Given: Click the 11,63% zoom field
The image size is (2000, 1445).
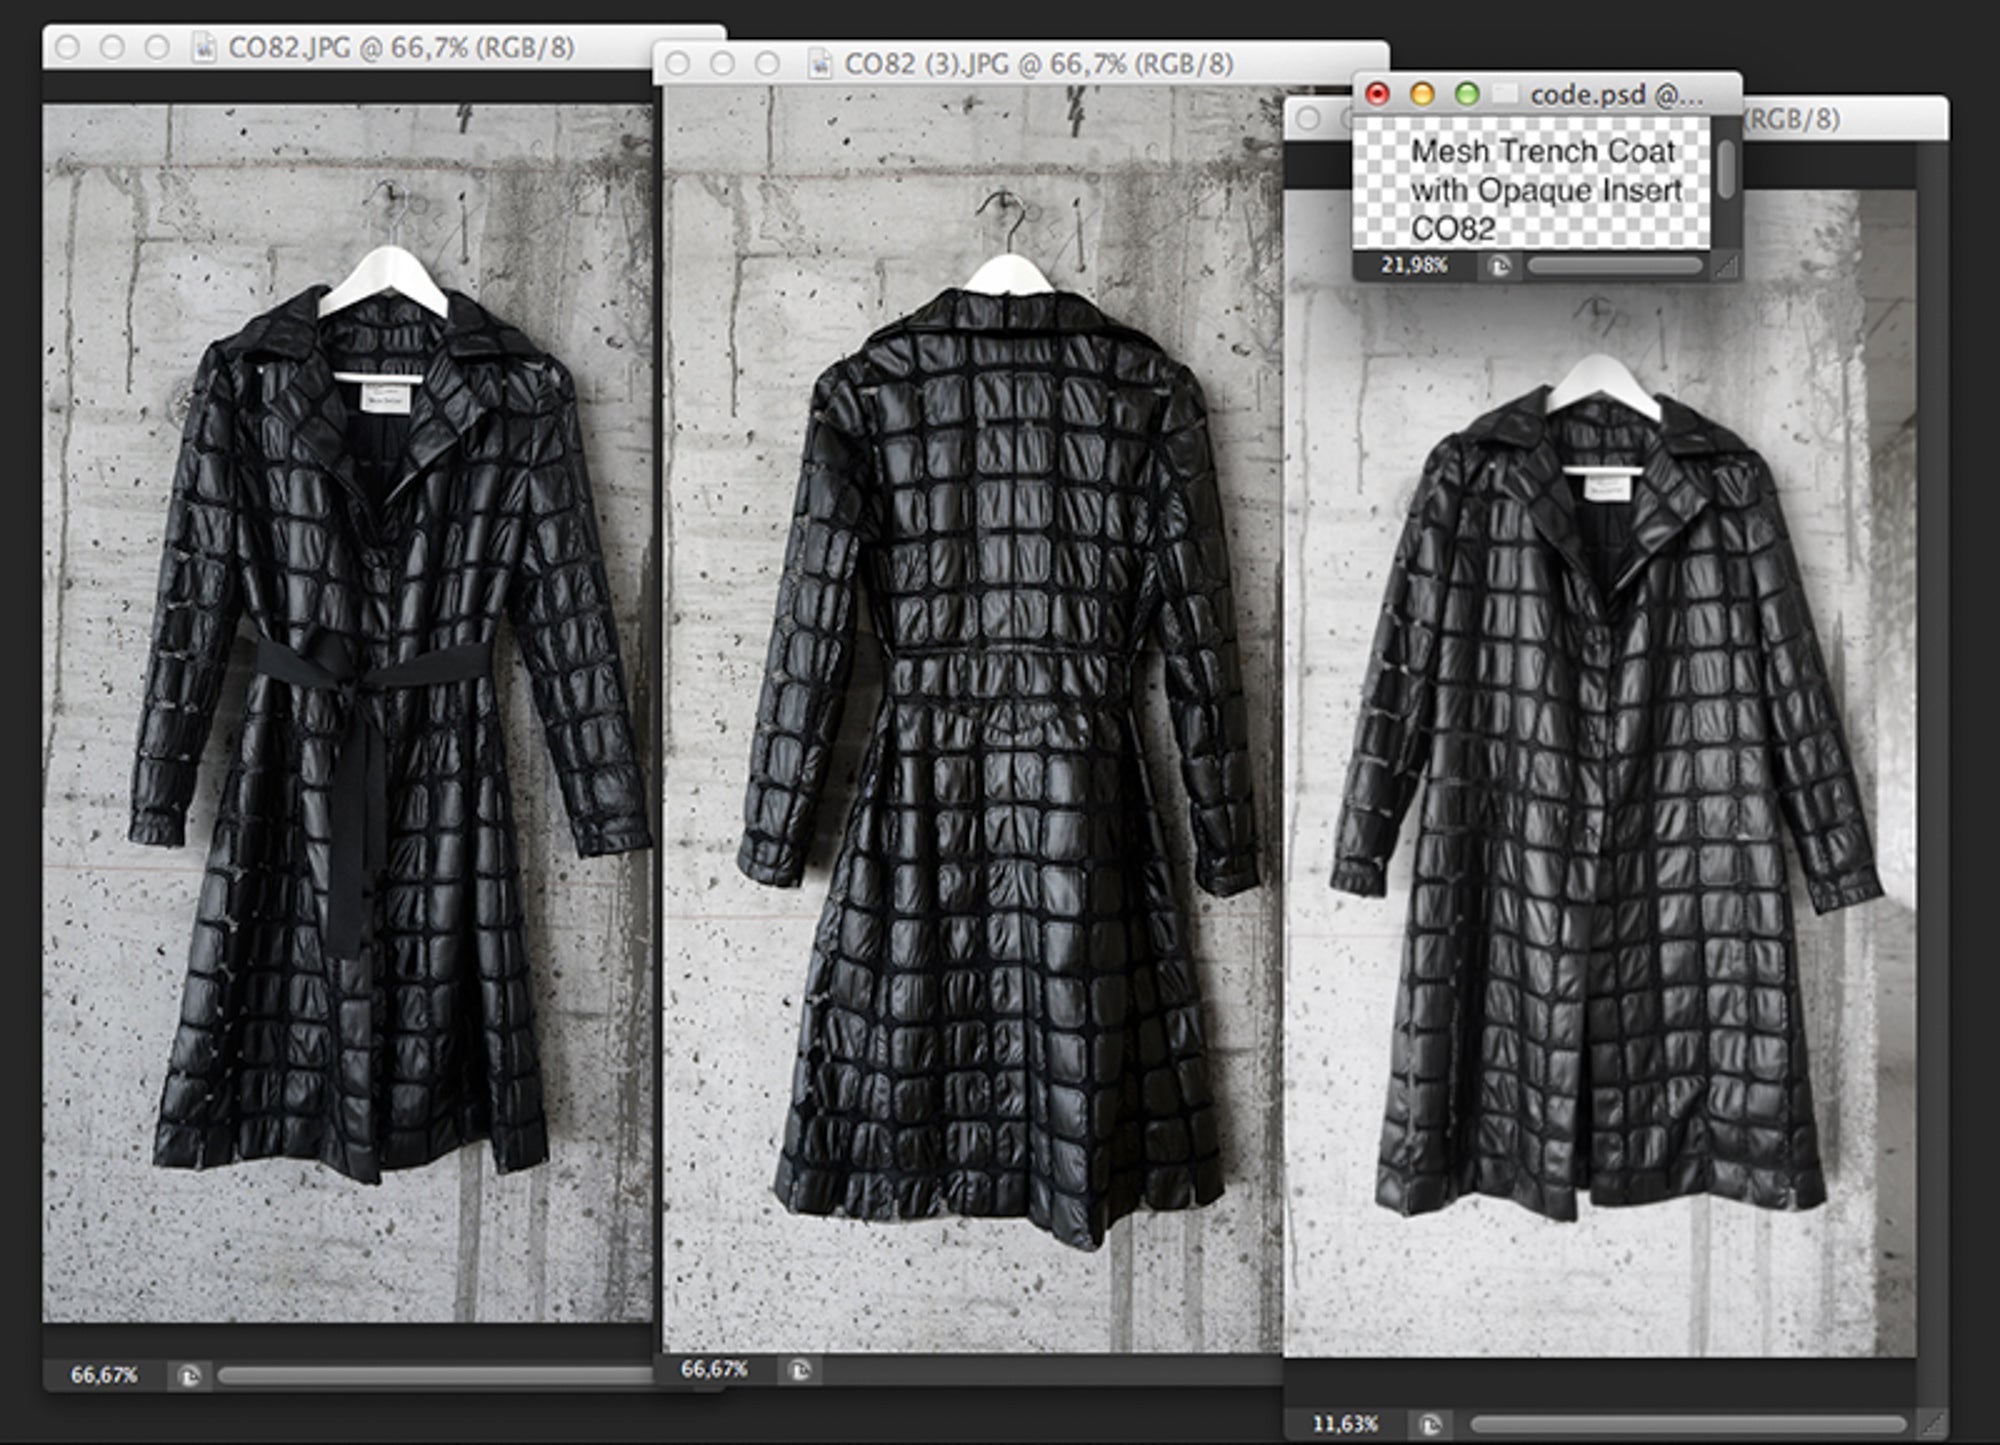Looking at the screenshot, I should click(x=1345, y=1424).
